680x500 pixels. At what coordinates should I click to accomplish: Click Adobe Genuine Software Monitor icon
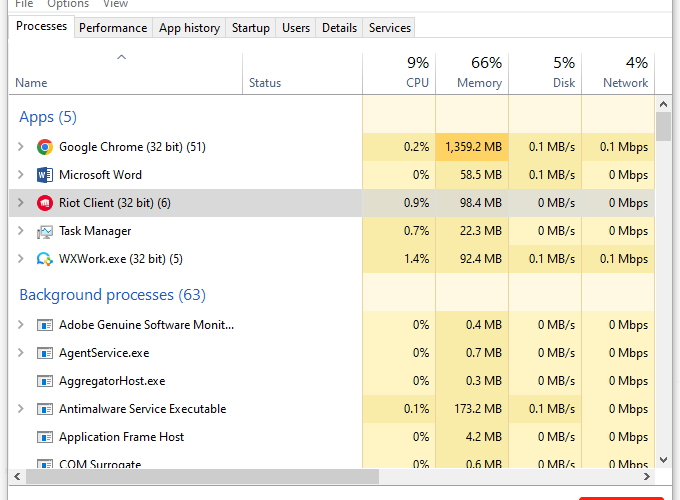pyautogui.click(x=45, y=325)
